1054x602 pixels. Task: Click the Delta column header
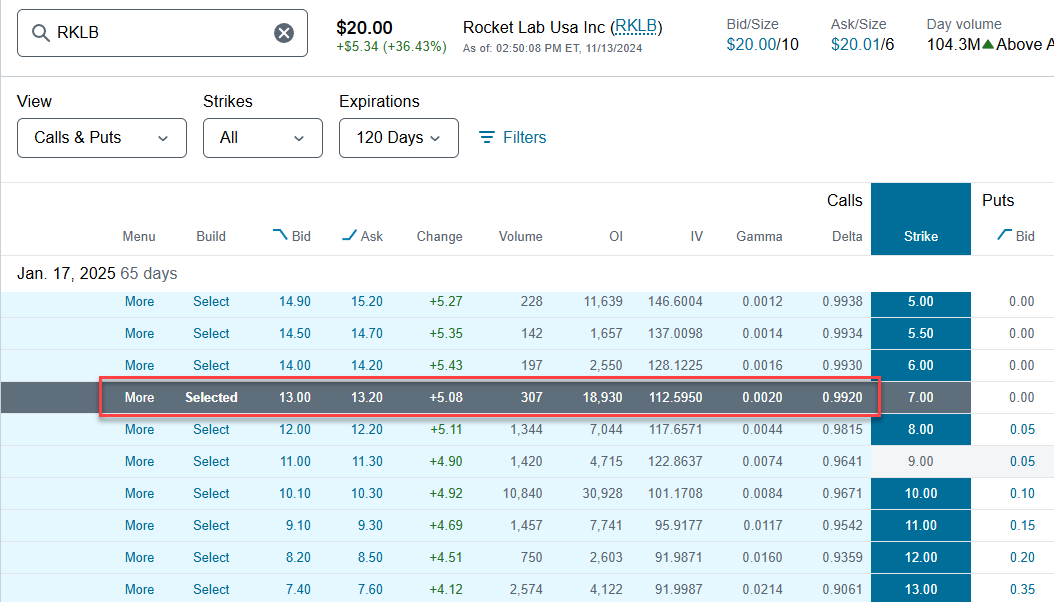(x=847, y=236)
